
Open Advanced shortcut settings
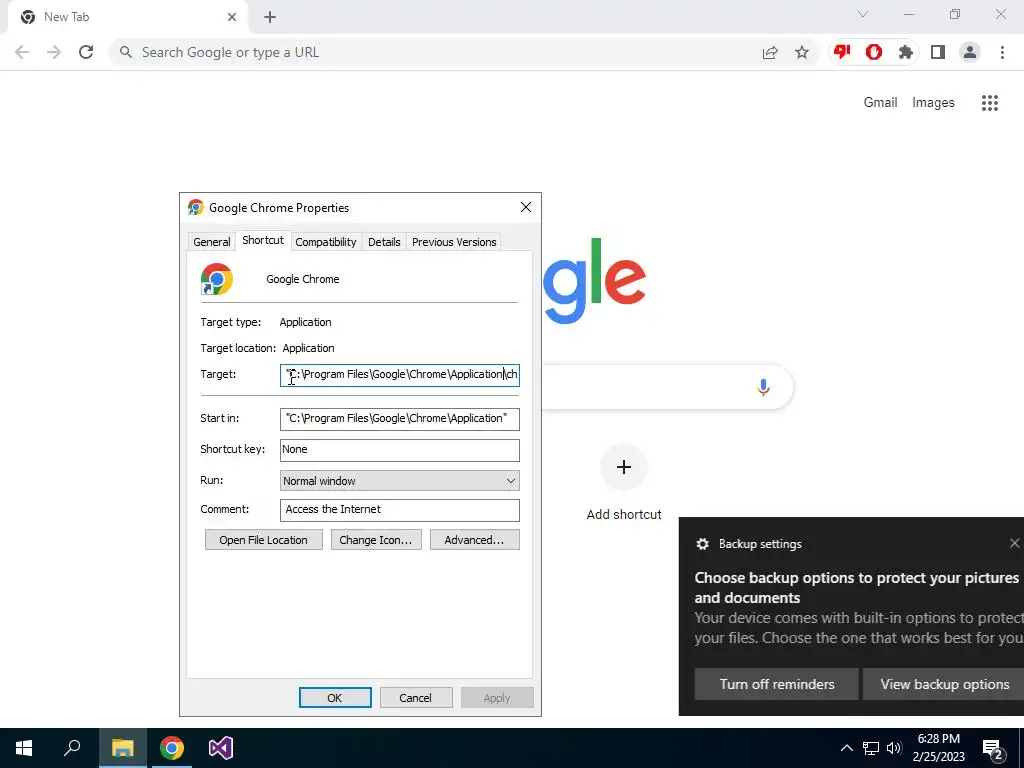point(474,540)
